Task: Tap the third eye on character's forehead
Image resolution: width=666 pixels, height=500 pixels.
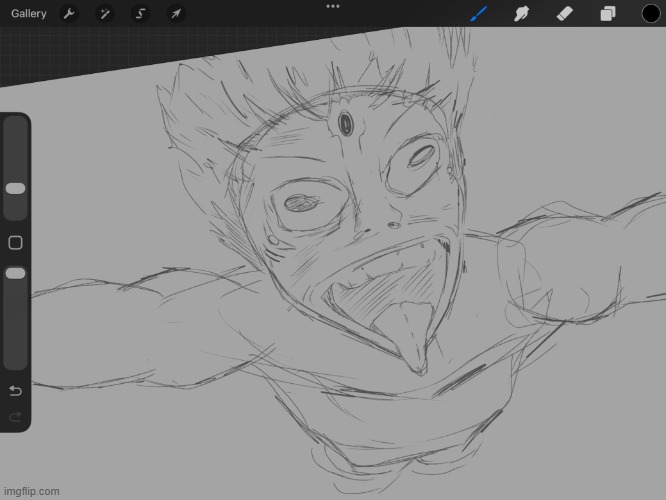Action: [346, 125]
